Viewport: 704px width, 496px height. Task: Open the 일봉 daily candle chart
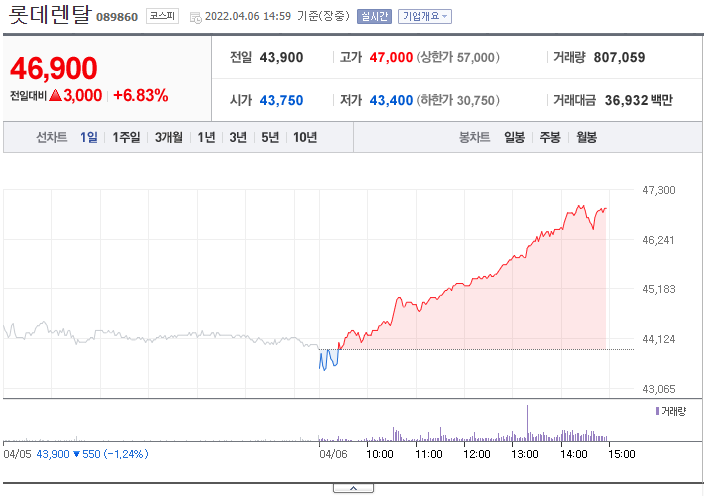pos(514,137)
